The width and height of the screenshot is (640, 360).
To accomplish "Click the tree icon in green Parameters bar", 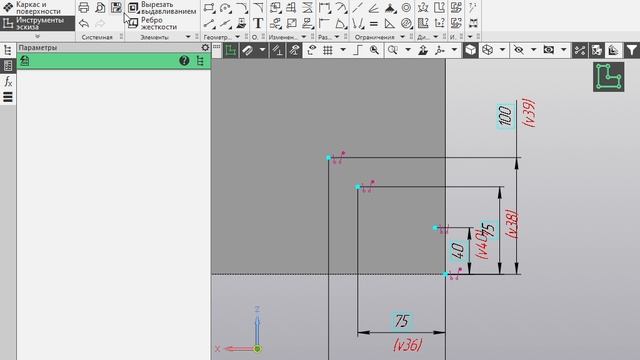I will (200, 61).
